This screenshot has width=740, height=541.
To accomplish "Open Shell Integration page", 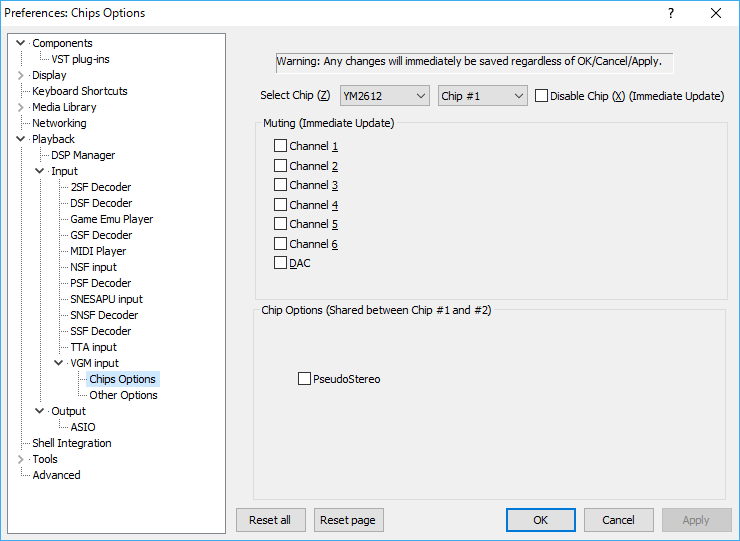I will tap(72, 443).
